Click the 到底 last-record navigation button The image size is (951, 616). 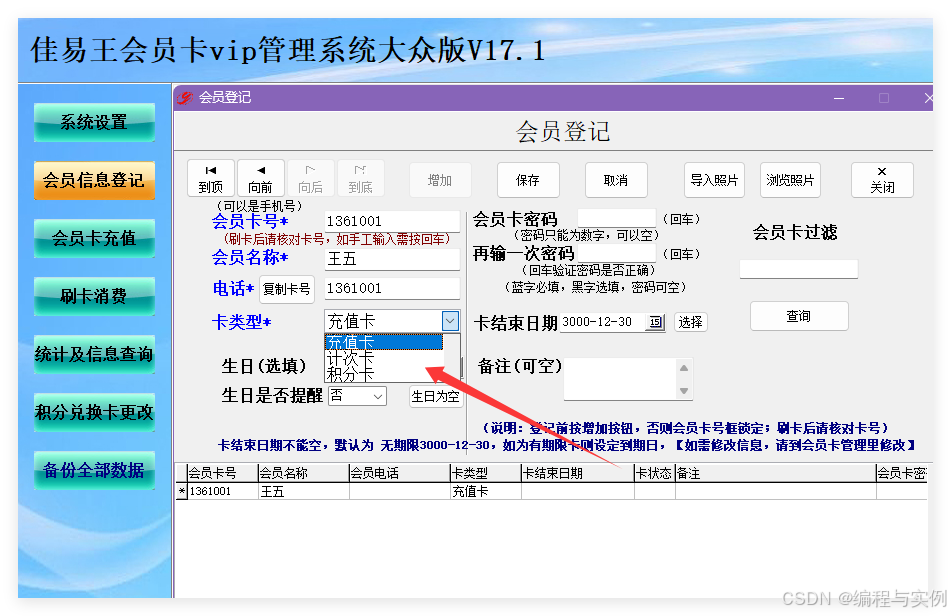coord(360,179)
